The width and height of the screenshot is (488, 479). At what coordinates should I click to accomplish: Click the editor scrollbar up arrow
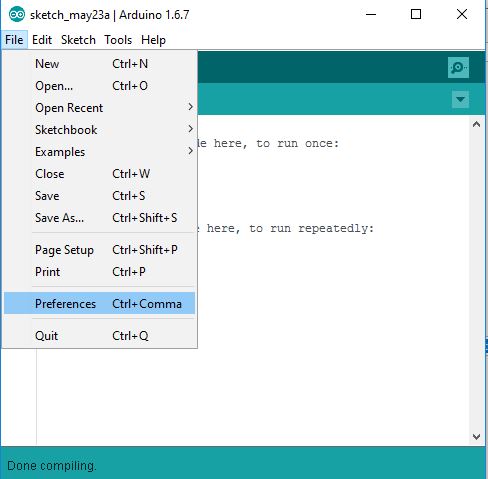476,124
